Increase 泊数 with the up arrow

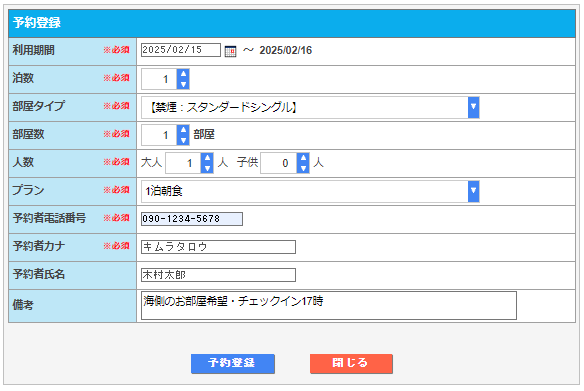click(x=183, y=74)
